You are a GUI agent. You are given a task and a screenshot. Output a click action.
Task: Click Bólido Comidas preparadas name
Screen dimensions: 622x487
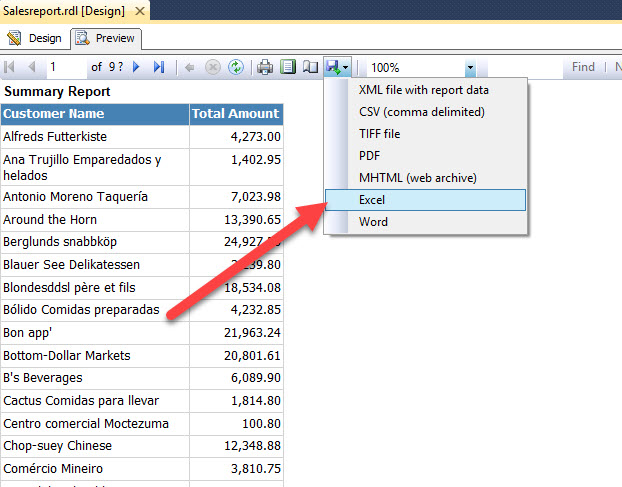pyautogui.click(x=81, y=310)
